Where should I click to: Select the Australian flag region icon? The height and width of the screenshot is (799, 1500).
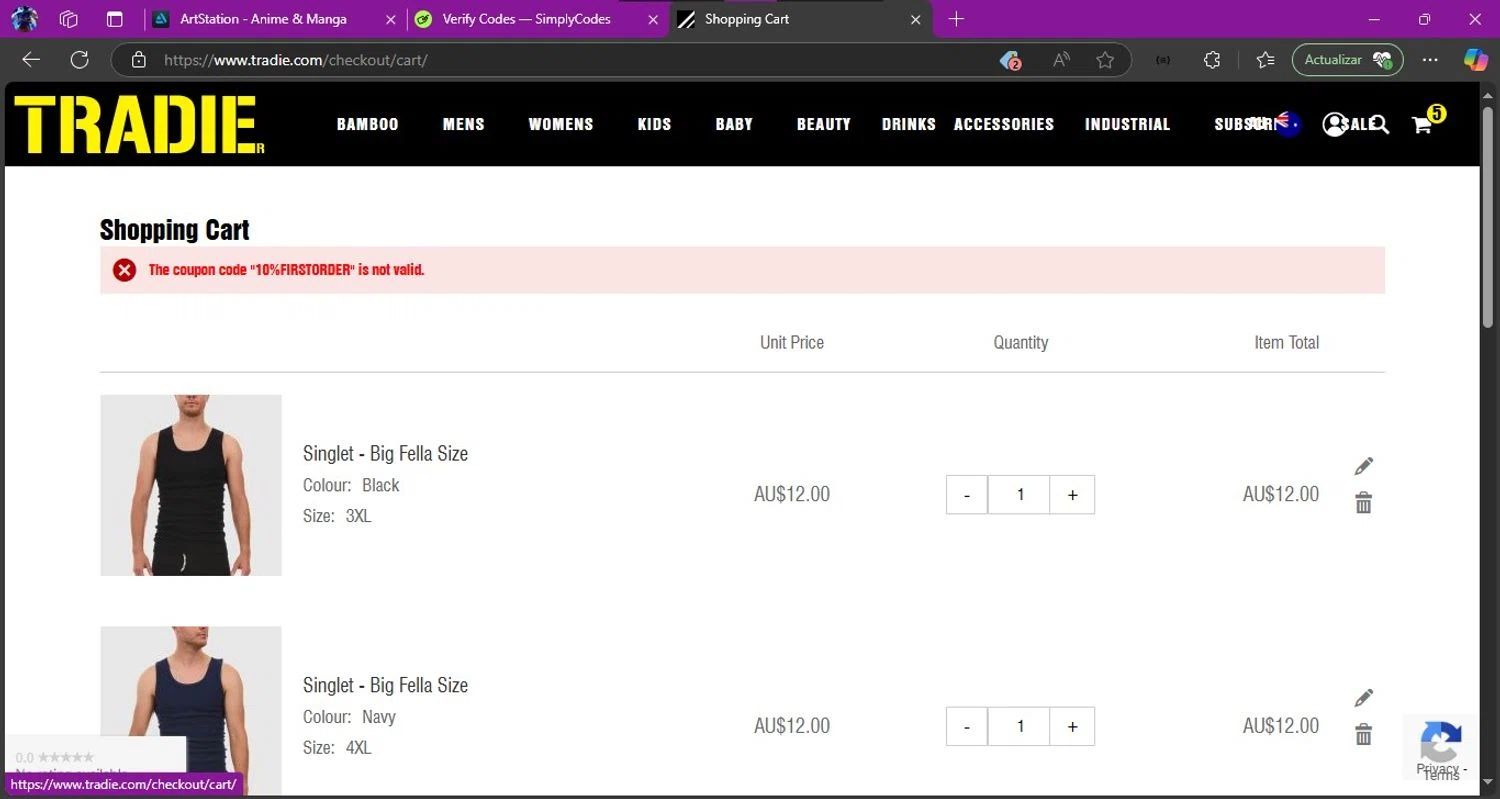(1288, 124)
